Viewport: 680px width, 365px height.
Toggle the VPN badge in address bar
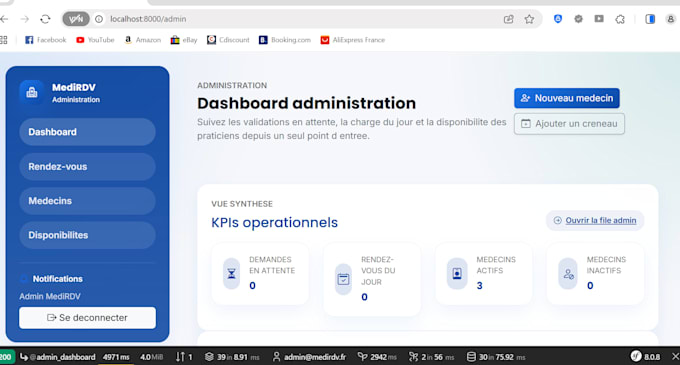tap(76, 19)
